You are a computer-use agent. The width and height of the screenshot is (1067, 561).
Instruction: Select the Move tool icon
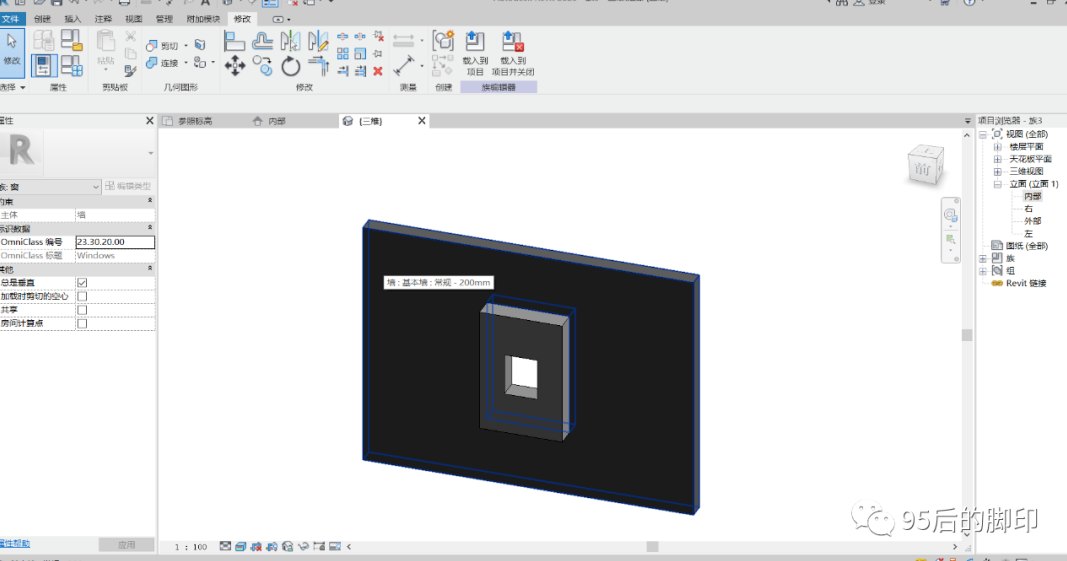click(x=235, y=66)
